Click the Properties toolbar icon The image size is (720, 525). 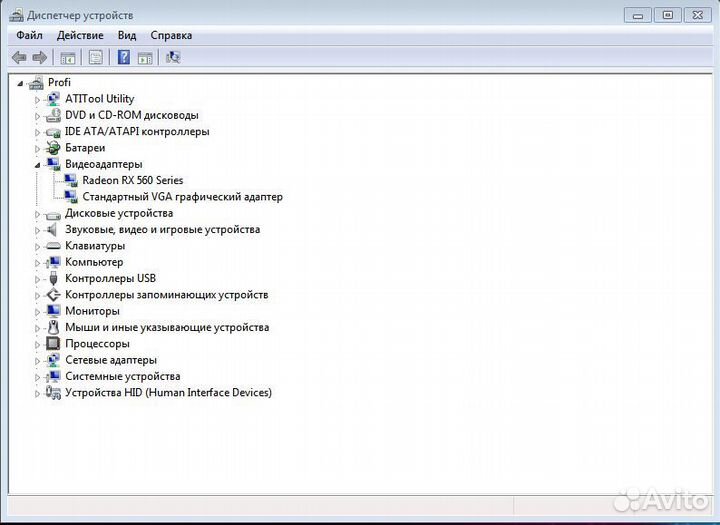pyautogui.click(x=96, y=57)
